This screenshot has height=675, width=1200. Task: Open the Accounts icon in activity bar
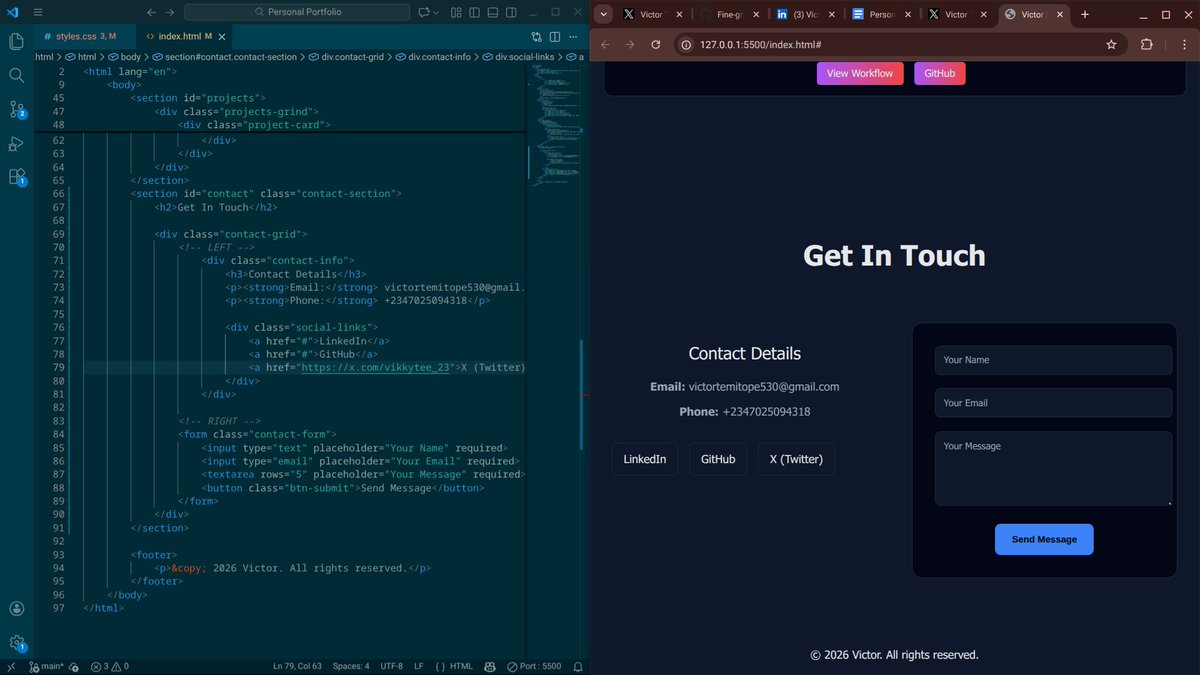coord(16,608)
